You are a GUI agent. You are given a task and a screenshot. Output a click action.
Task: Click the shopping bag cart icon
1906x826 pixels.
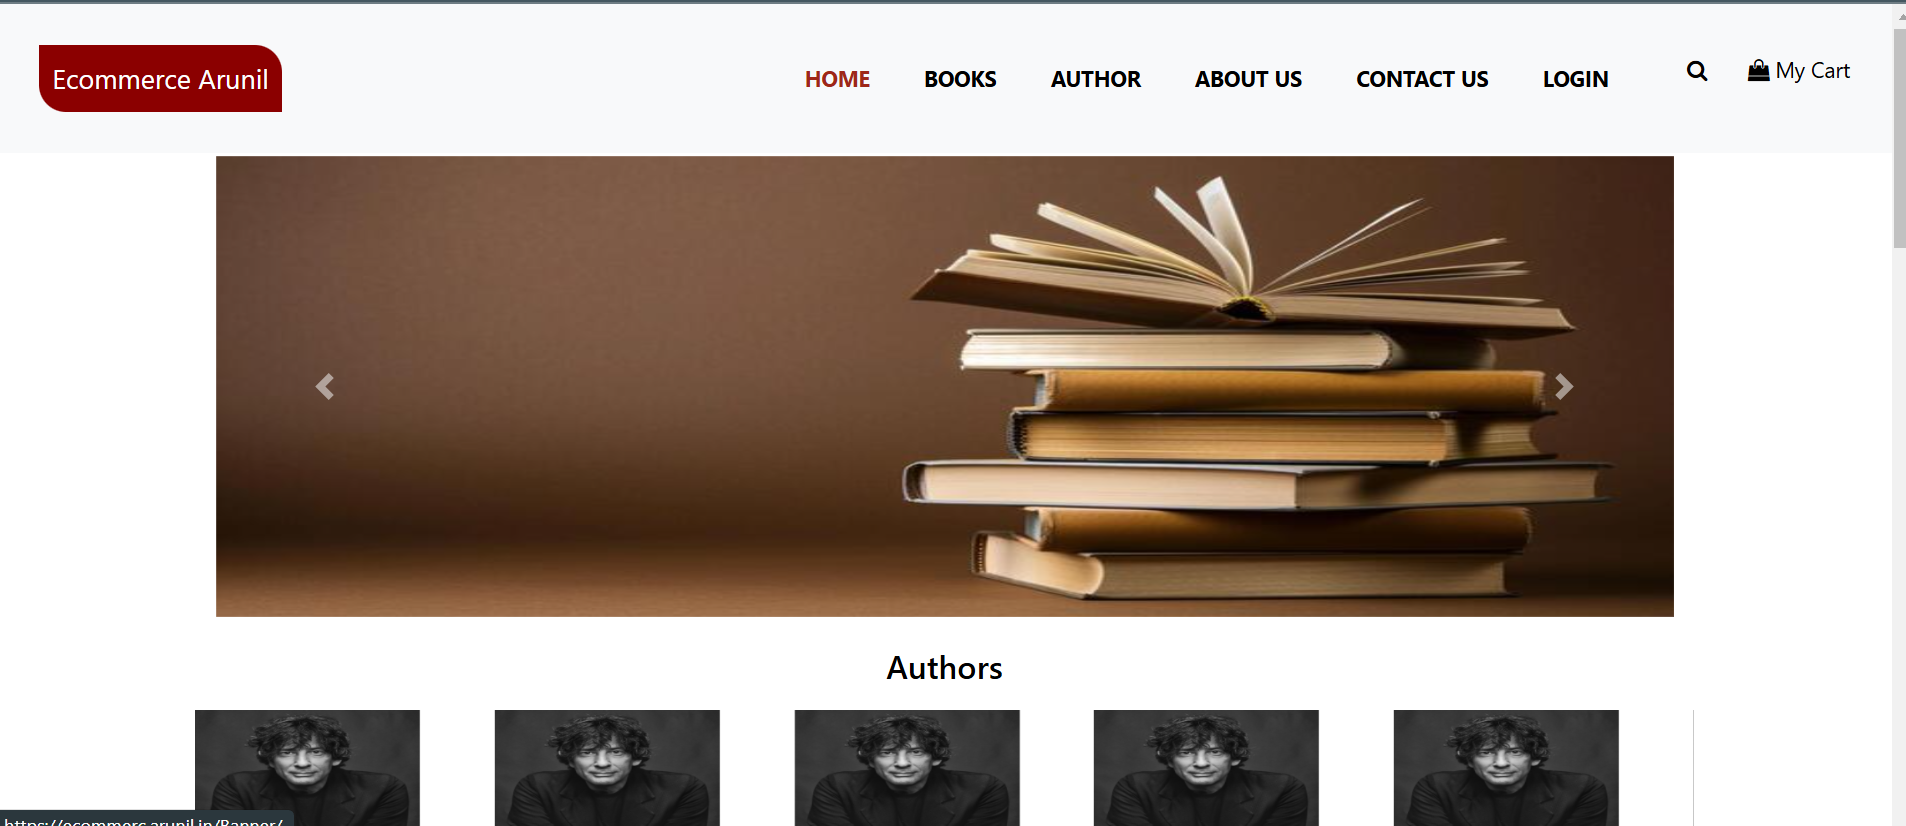[1758, 70]
